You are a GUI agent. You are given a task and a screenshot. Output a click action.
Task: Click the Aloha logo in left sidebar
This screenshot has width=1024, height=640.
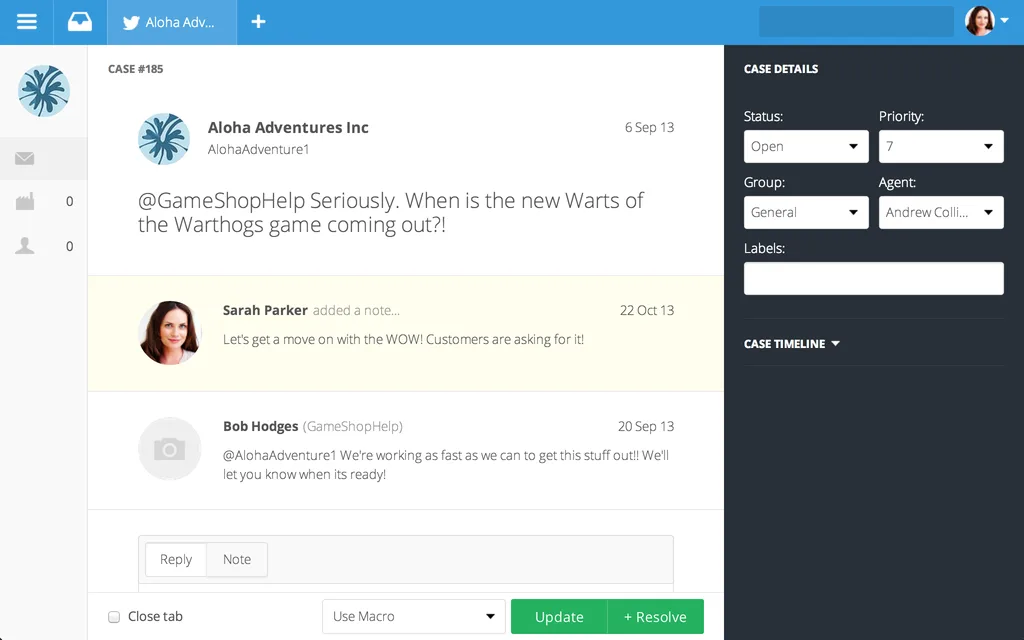point(44,91)
